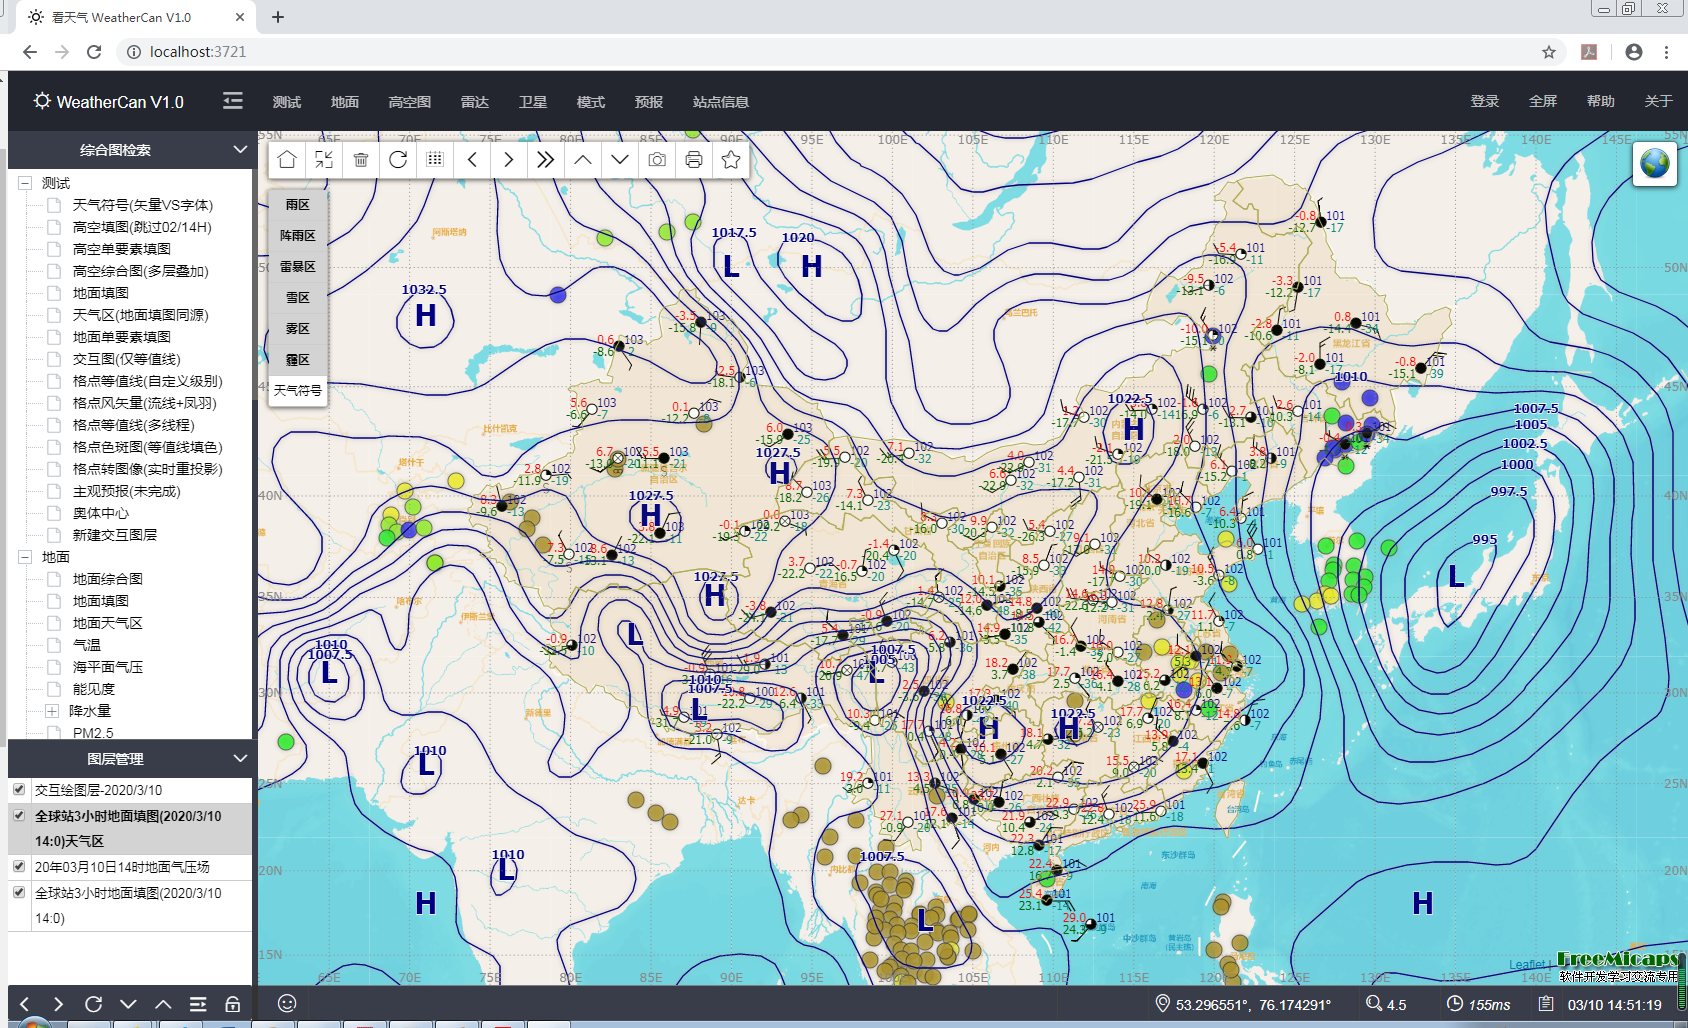Image resolution: width=1688 pixels, height=1028 pixels.
Task: Add current view to favorites via star icon
Action: 730,159
